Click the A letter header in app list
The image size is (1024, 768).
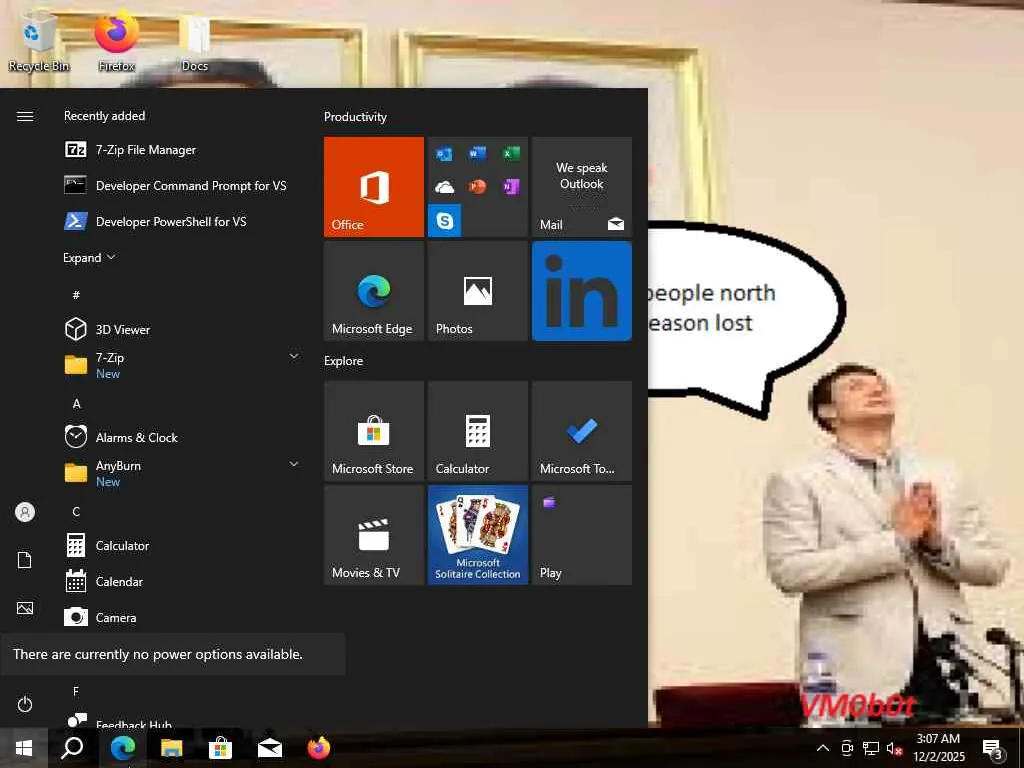coord(76,404)
